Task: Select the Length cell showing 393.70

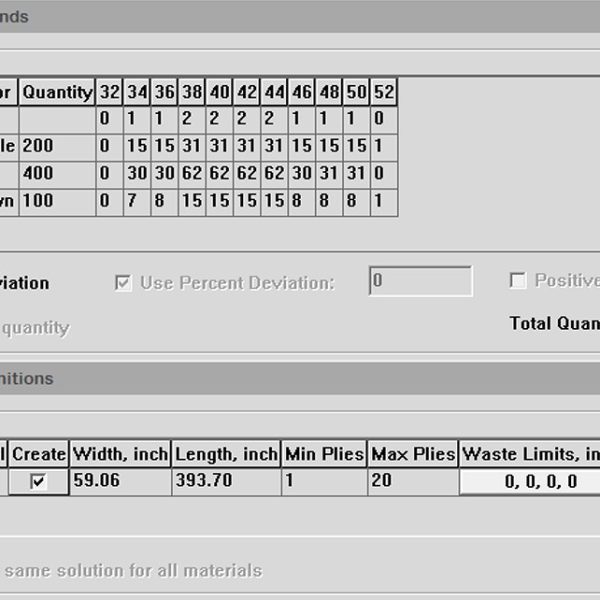Action: [225, 482]
